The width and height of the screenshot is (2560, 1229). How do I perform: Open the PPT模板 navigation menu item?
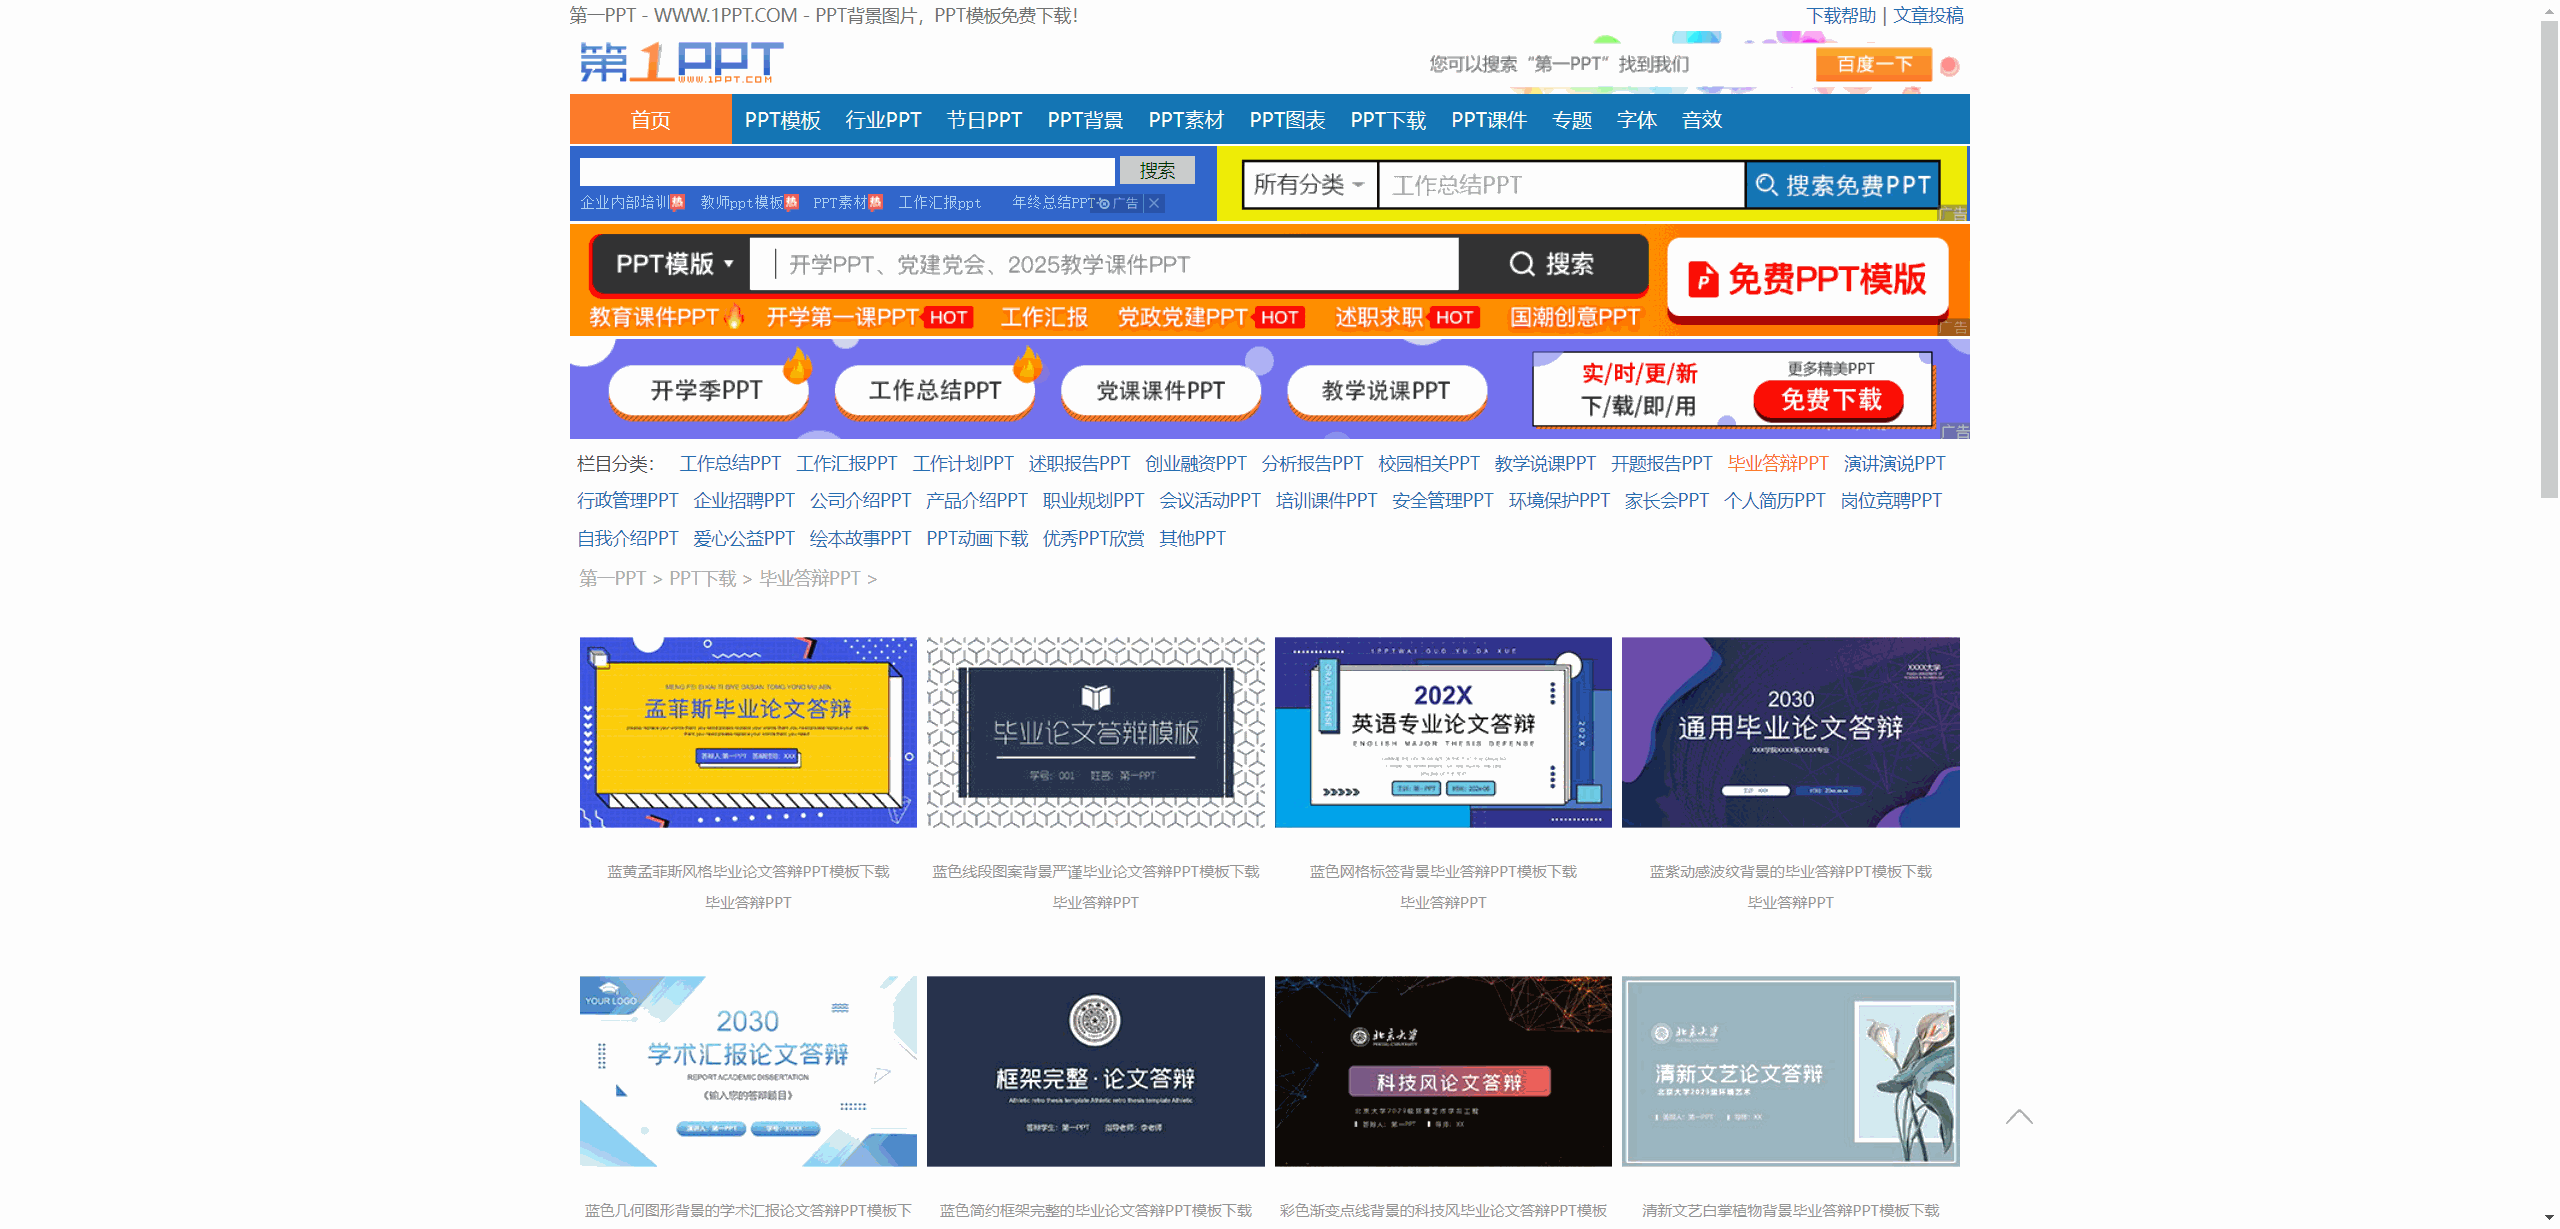[782, 120]
